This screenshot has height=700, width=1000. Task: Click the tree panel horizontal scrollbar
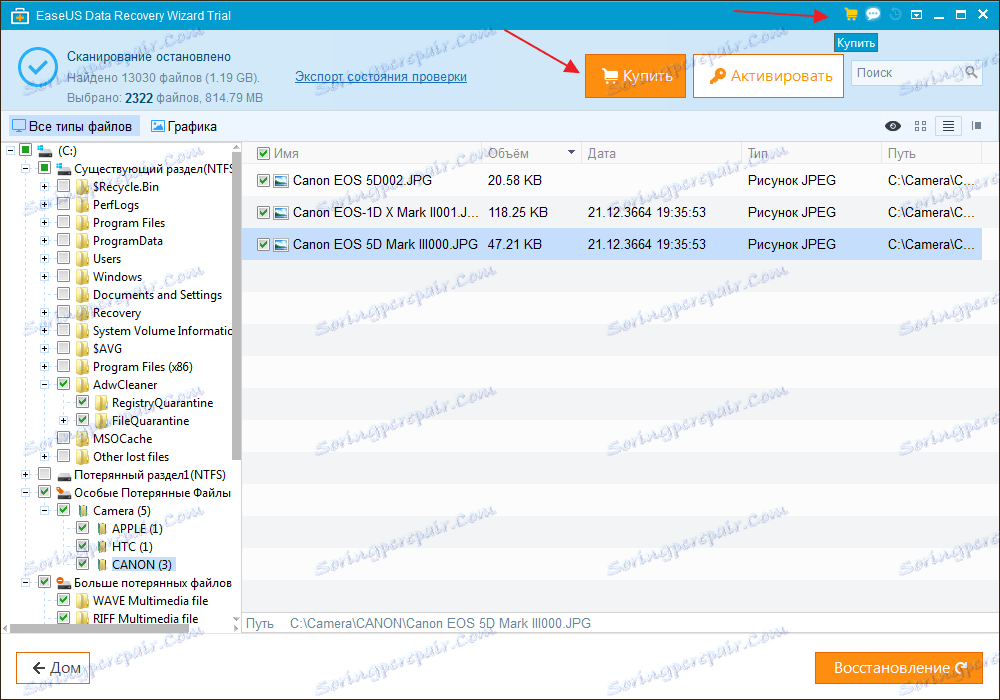click(x=101, y=629)
